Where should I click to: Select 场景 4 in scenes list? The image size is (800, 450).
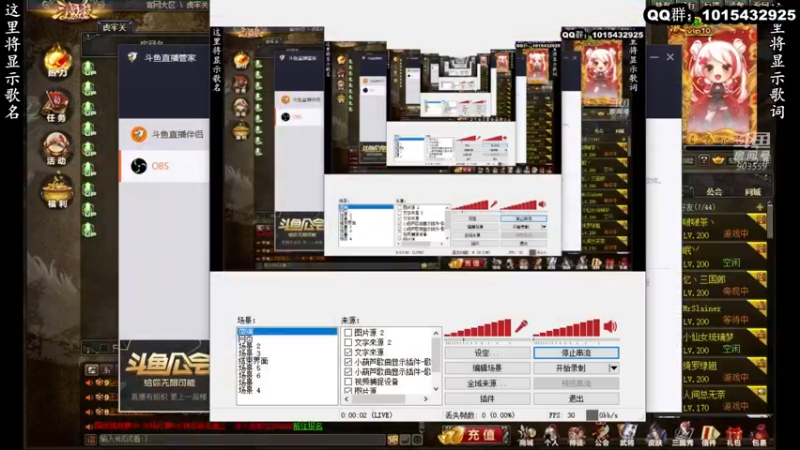249,390
